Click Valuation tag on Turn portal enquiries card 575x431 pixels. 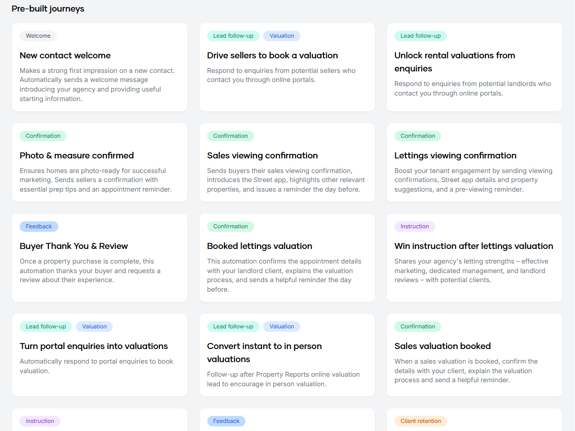(94, 326)
